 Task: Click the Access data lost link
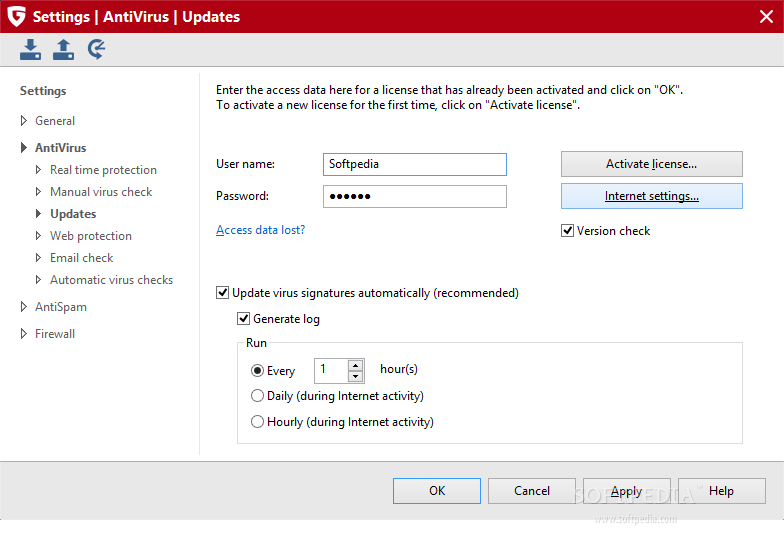260,230
